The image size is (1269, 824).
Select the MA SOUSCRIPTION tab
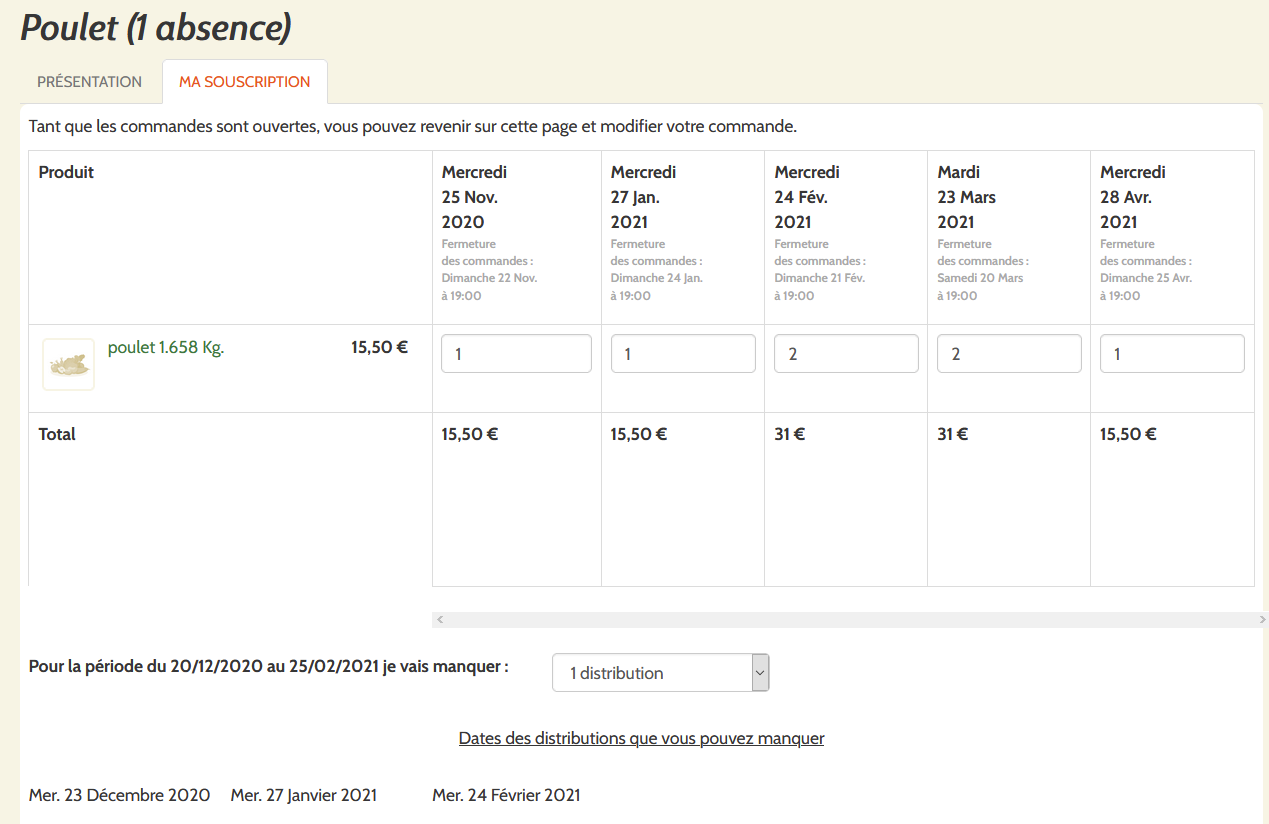pos(245,82)
